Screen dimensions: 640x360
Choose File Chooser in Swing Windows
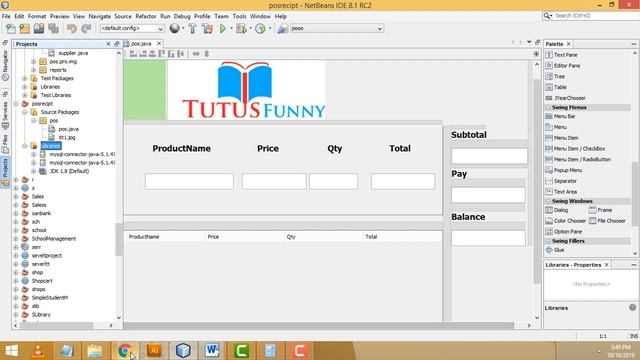[x=607, y=221]
